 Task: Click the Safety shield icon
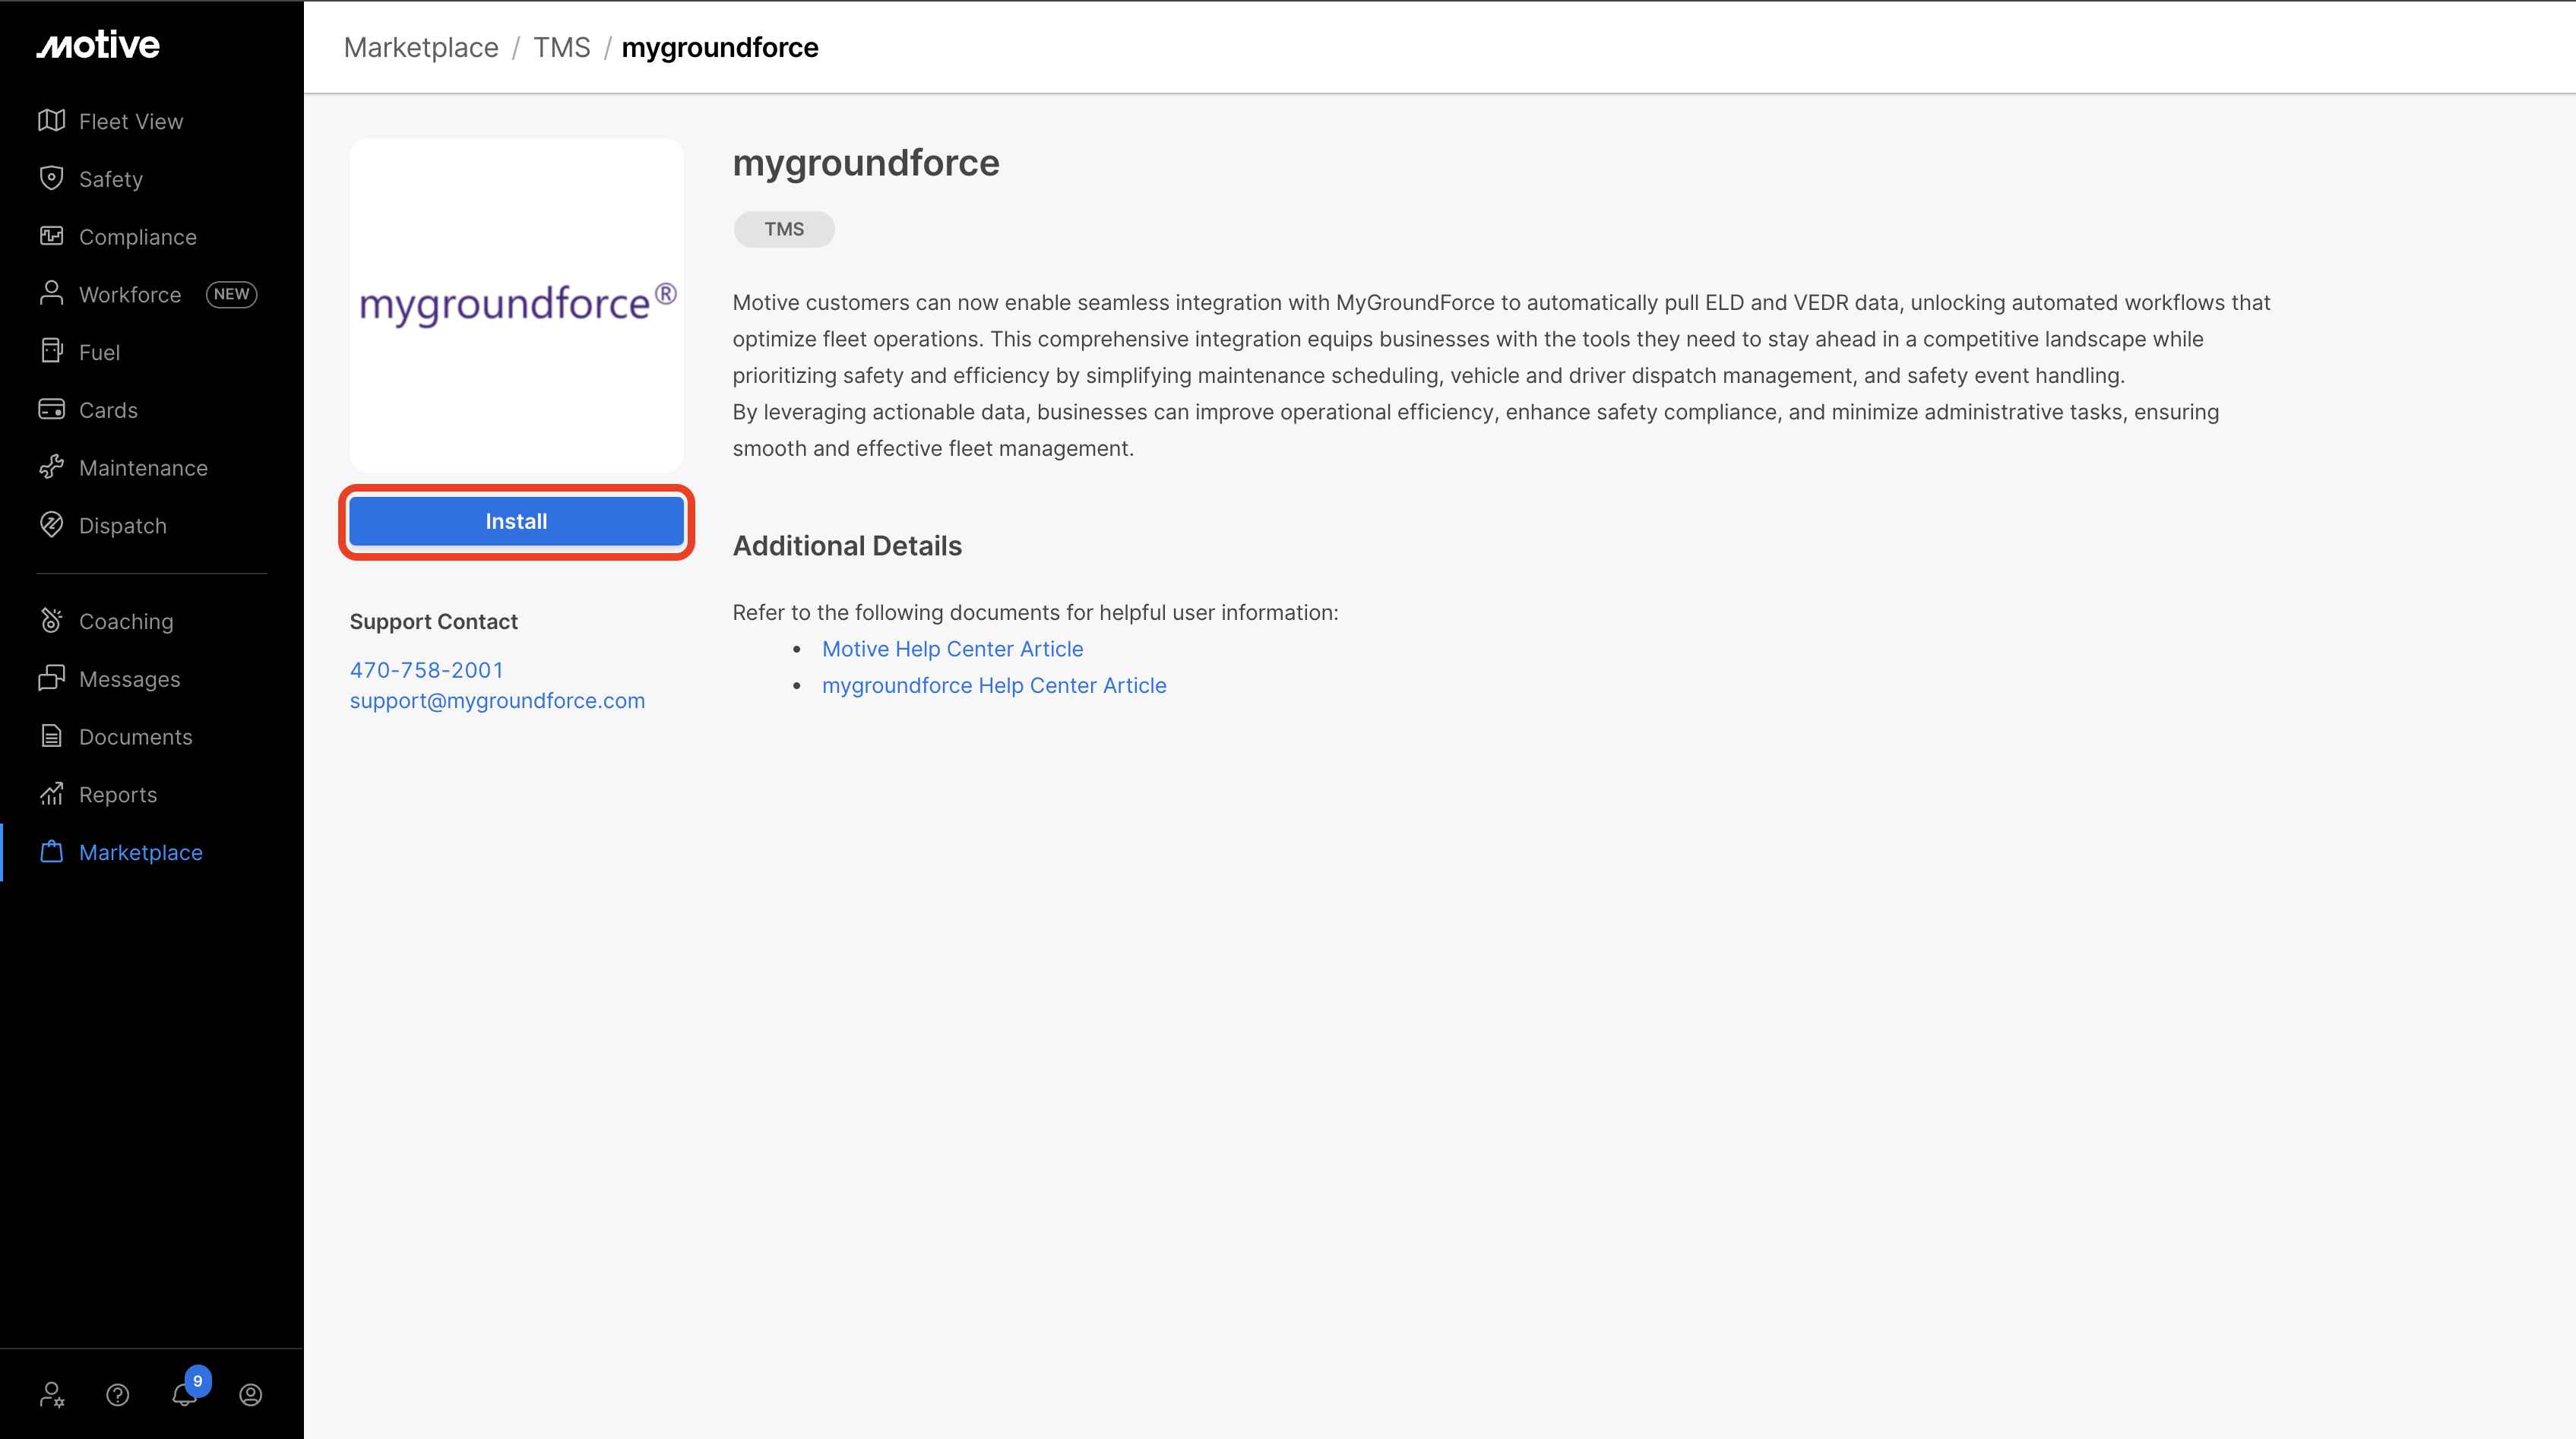[x=51, y=178]
